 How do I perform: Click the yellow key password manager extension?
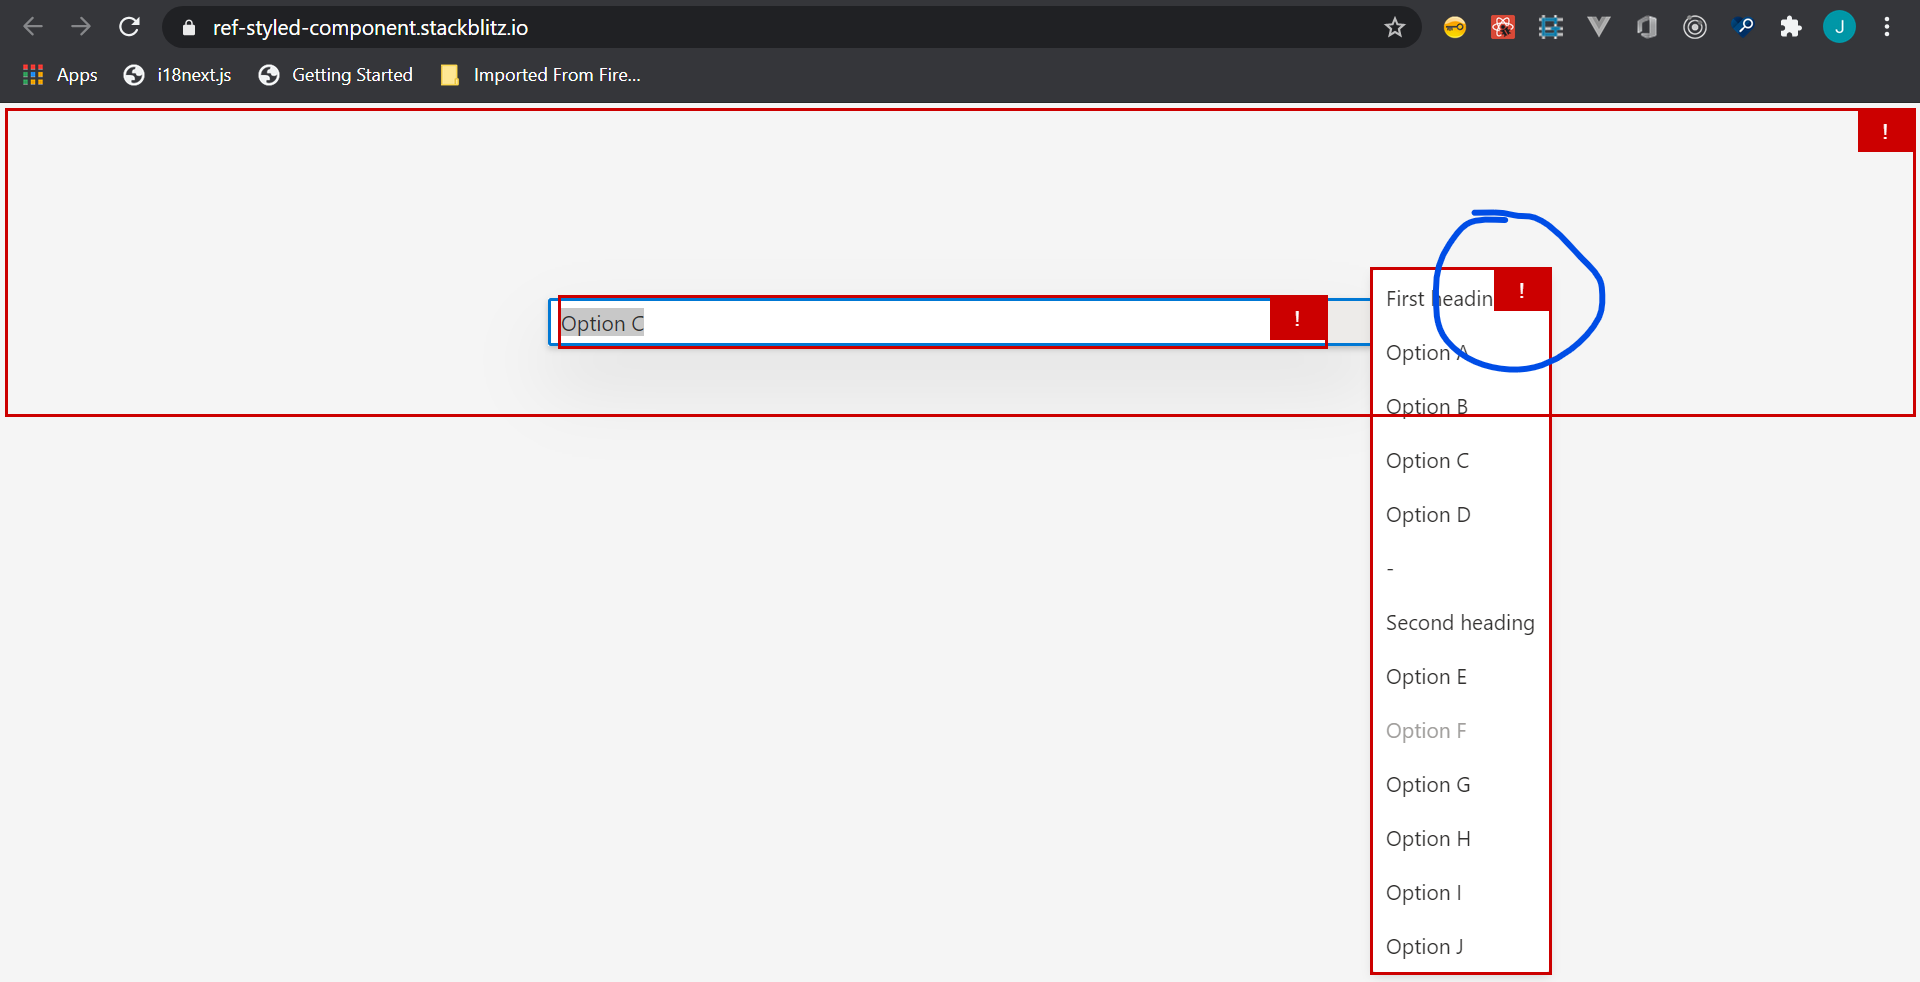tap(1454, 27)
